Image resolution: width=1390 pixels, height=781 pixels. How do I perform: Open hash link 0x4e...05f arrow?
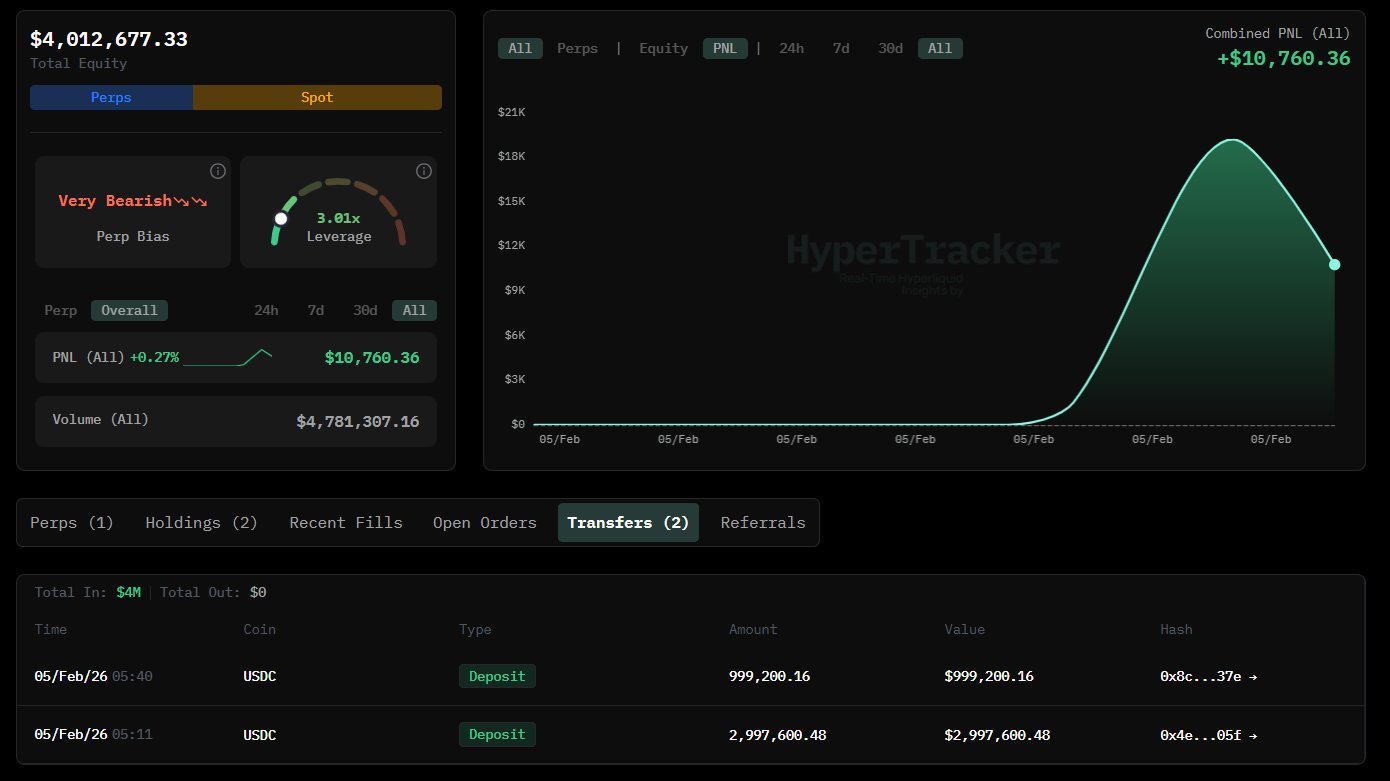point(1253,735)
